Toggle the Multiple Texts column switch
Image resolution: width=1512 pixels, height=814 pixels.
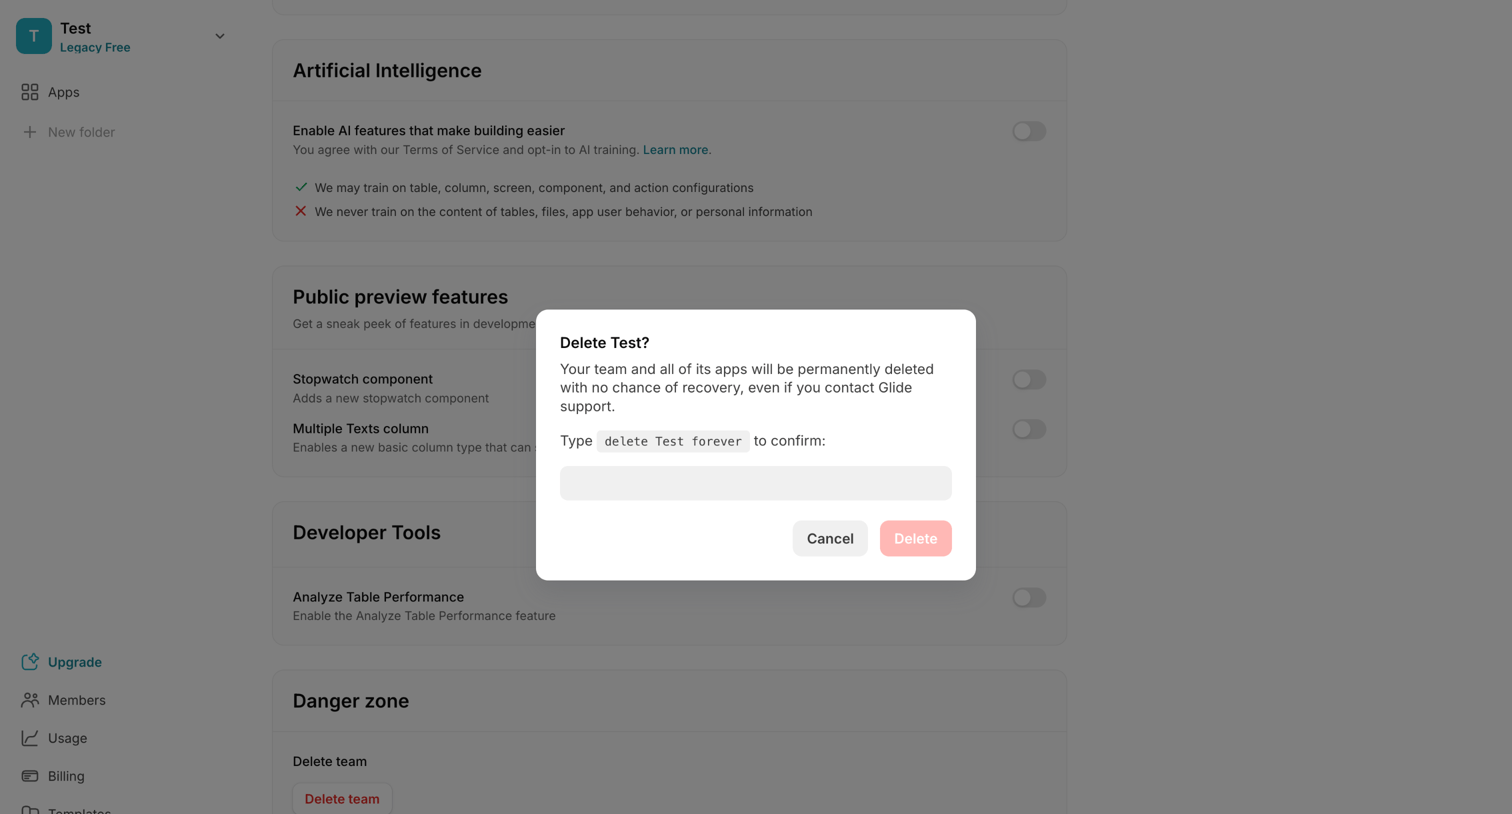[1029, 429]
